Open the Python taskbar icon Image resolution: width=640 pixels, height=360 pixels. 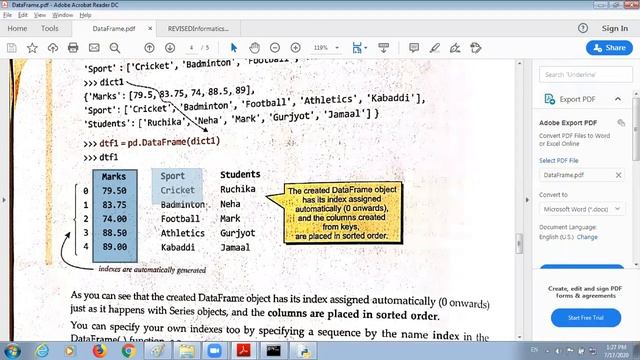tap(303, 351)
